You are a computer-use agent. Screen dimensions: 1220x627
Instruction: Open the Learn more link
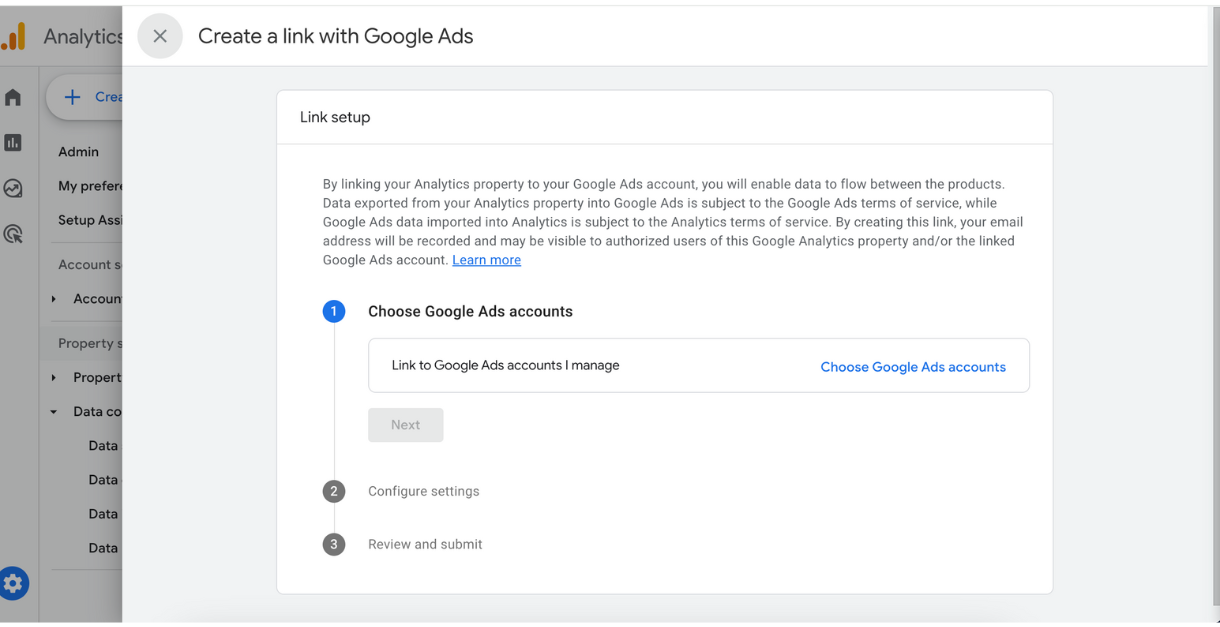486,260
